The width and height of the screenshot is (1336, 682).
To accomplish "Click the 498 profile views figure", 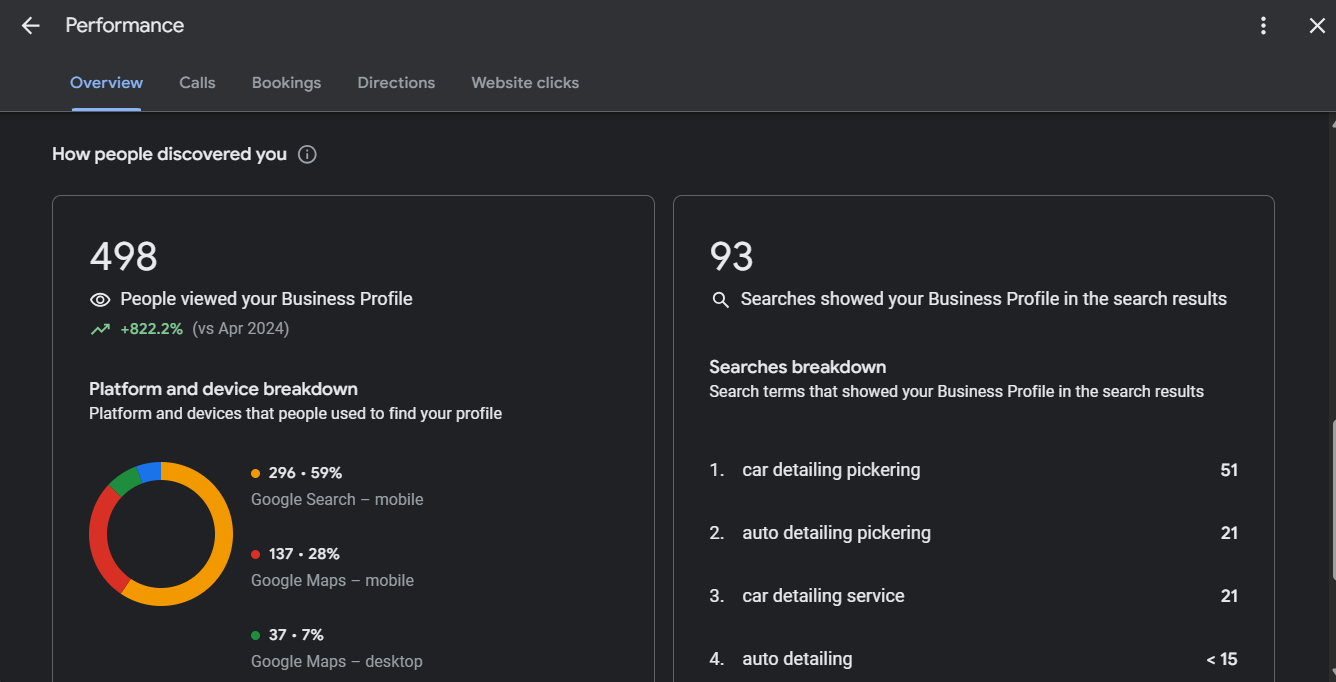I will (x=123, y=257).
